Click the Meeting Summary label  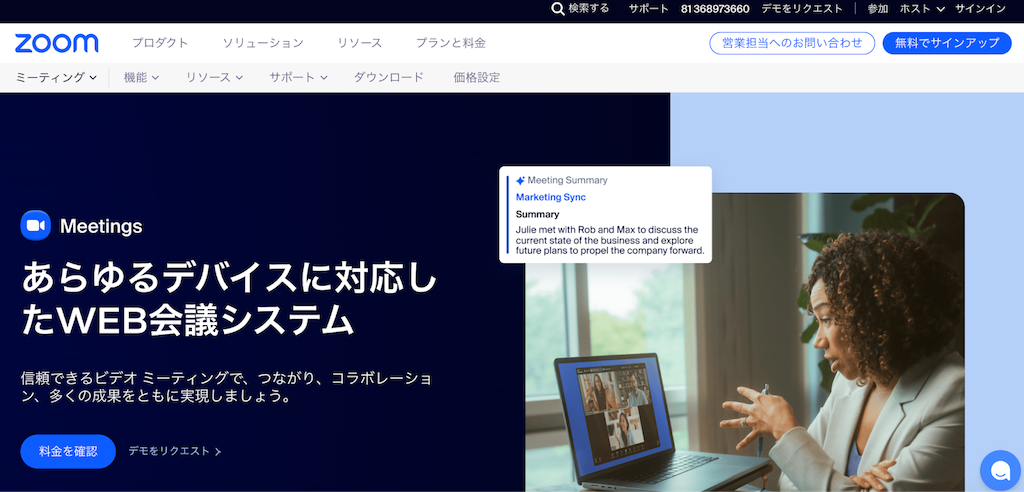point(567,180)
